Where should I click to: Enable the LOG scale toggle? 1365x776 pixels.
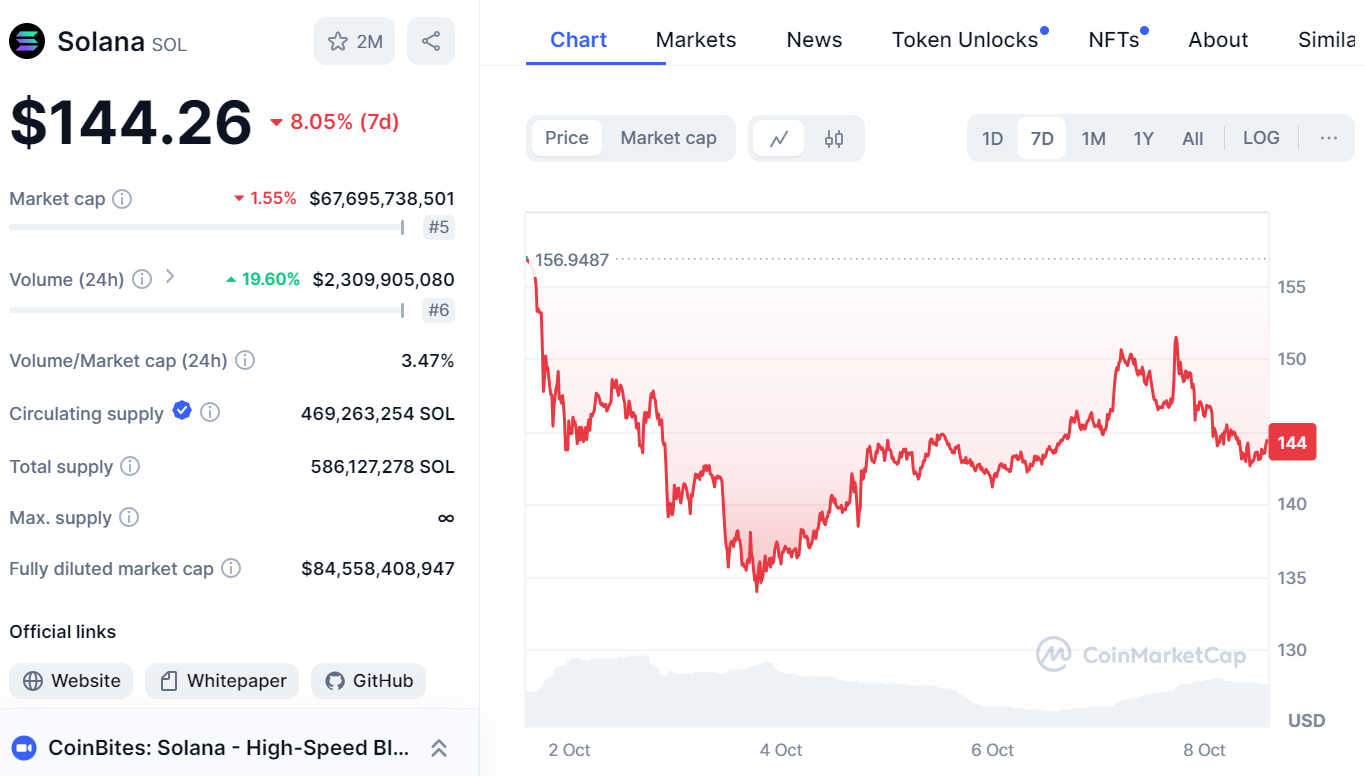click(1261, 138)
